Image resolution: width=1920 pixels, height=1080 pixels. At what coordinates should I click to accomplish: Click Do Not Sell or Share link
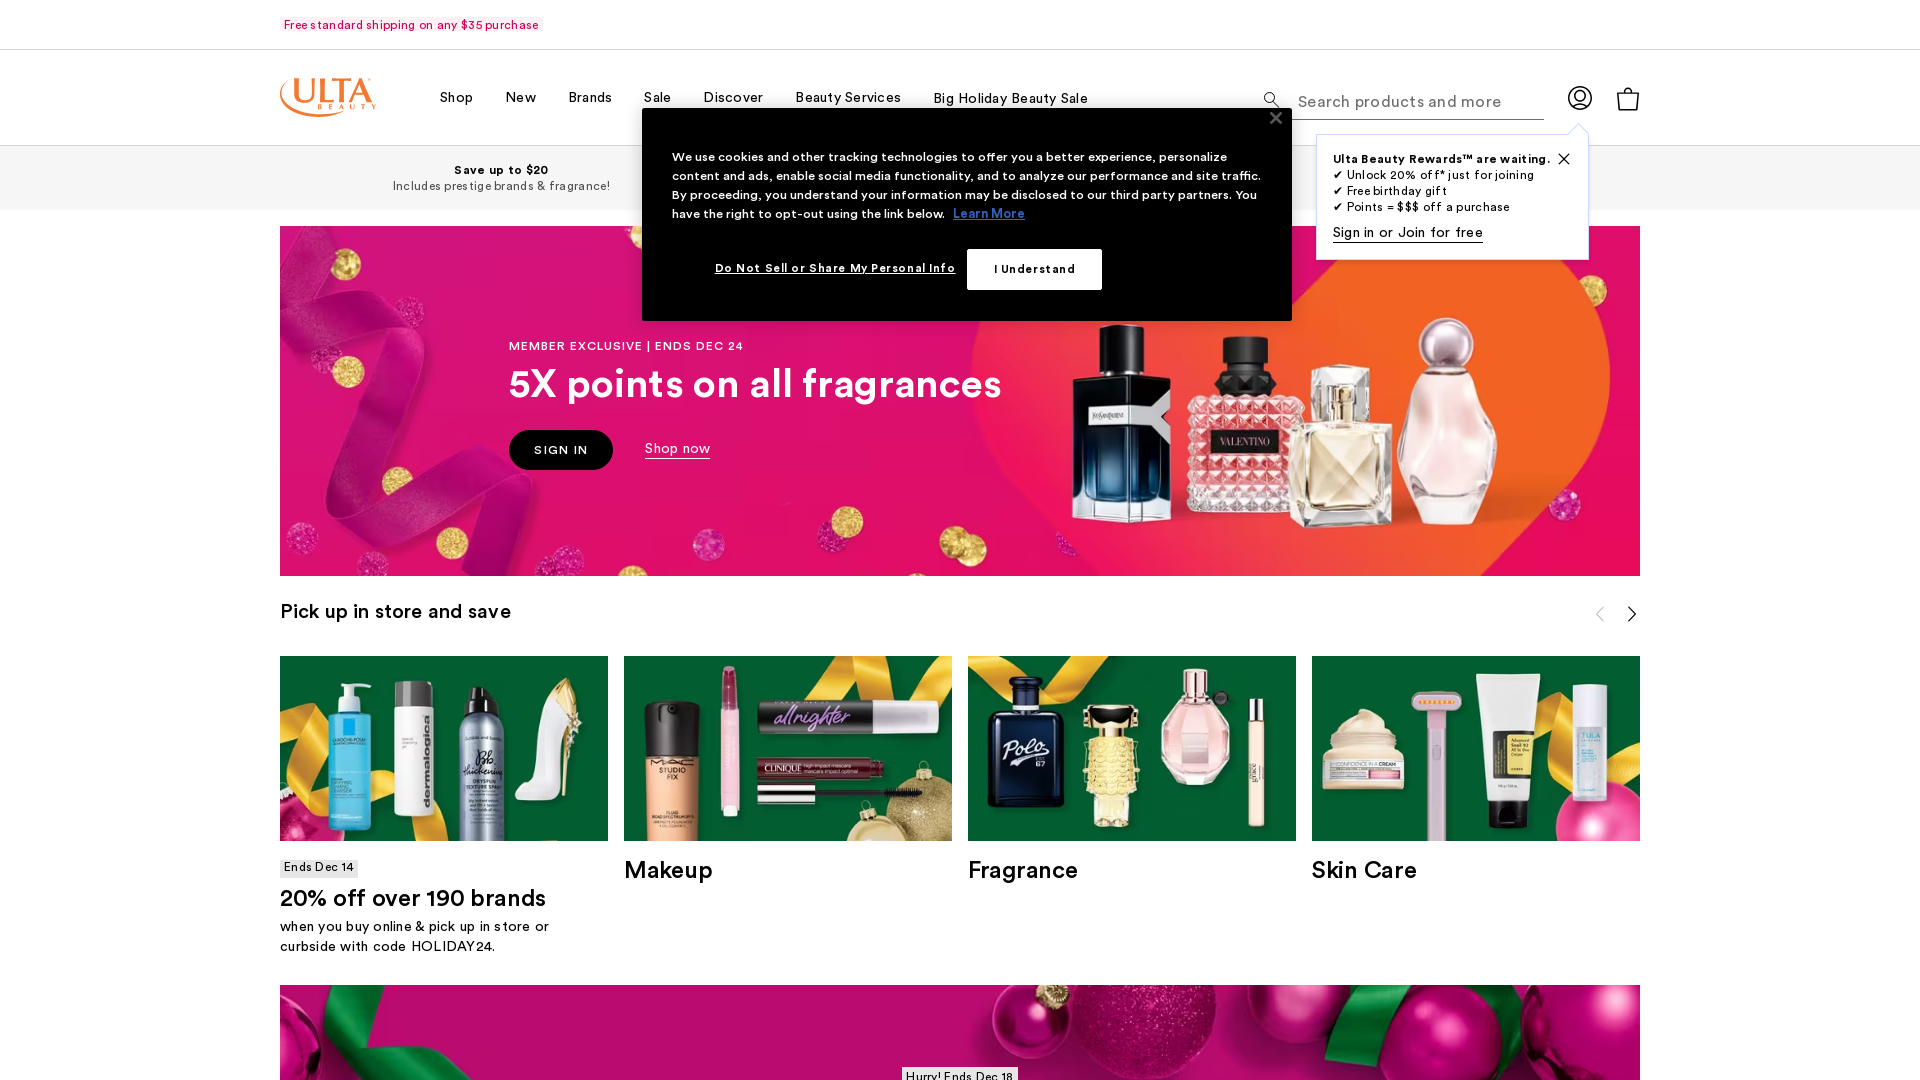pos(835,268)
